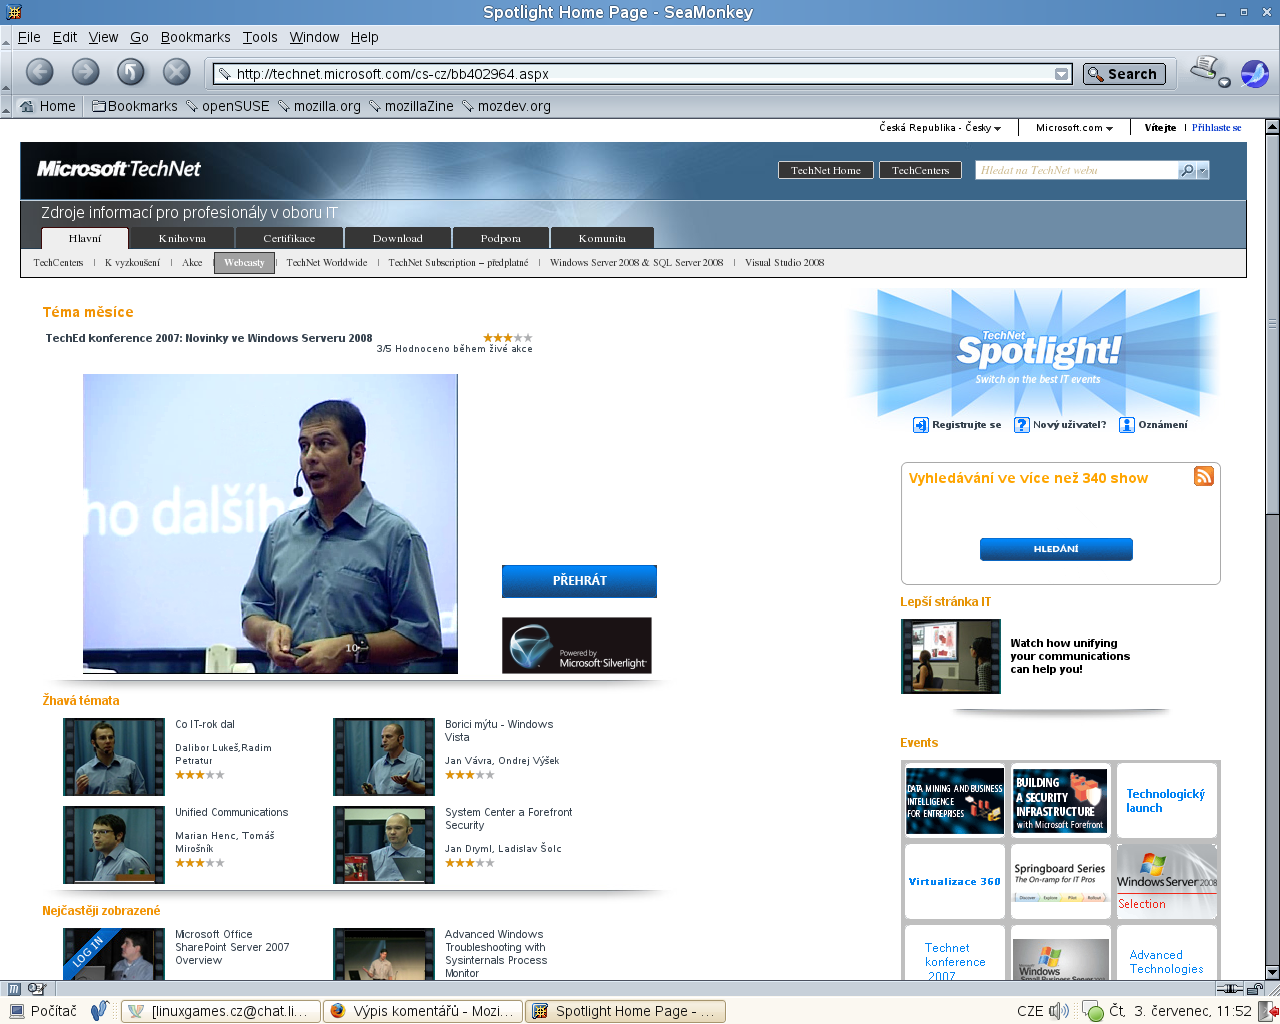Expand the Microsoft.com dropdown

tap(1074, 128)
